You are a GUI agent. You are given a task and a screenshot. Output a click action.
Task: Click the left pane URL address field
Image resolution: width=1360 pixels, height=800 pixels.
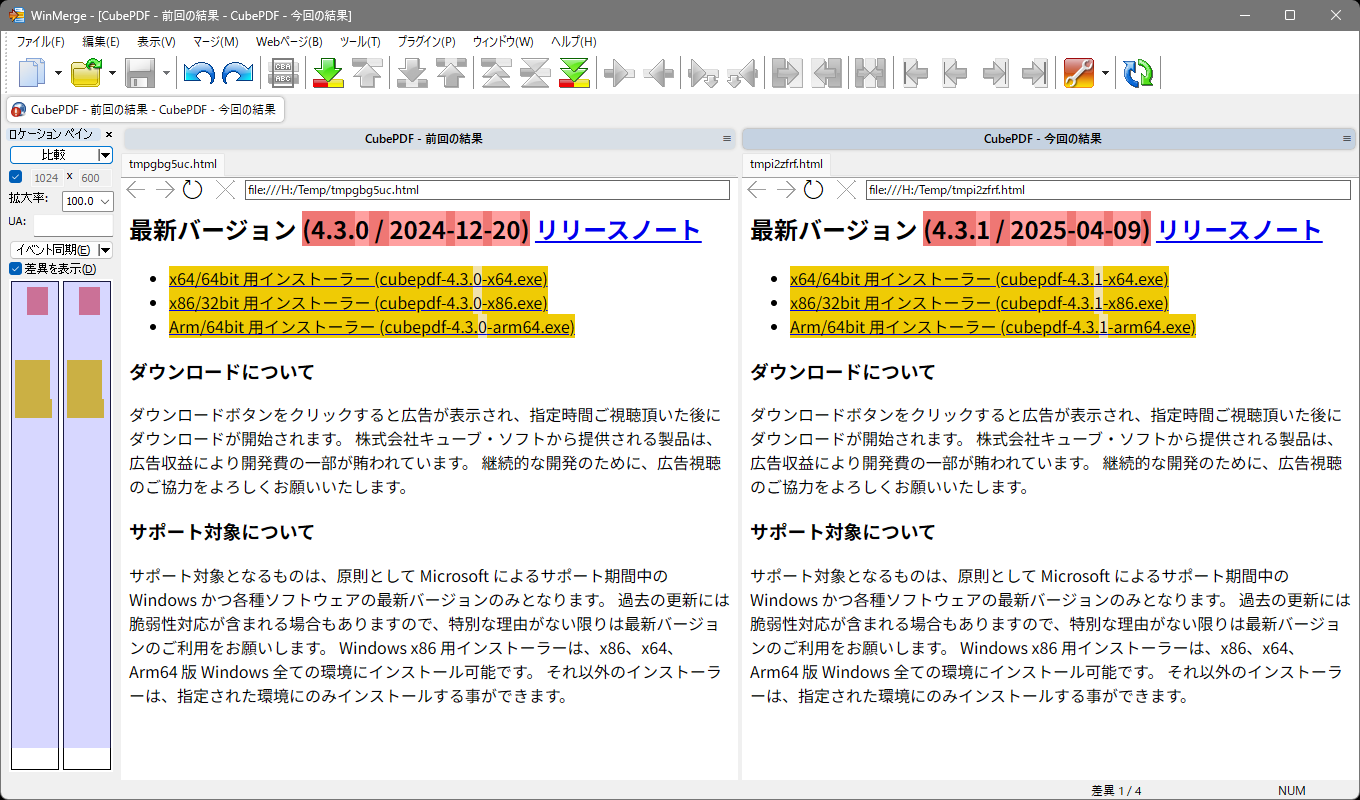coord(487,190)
